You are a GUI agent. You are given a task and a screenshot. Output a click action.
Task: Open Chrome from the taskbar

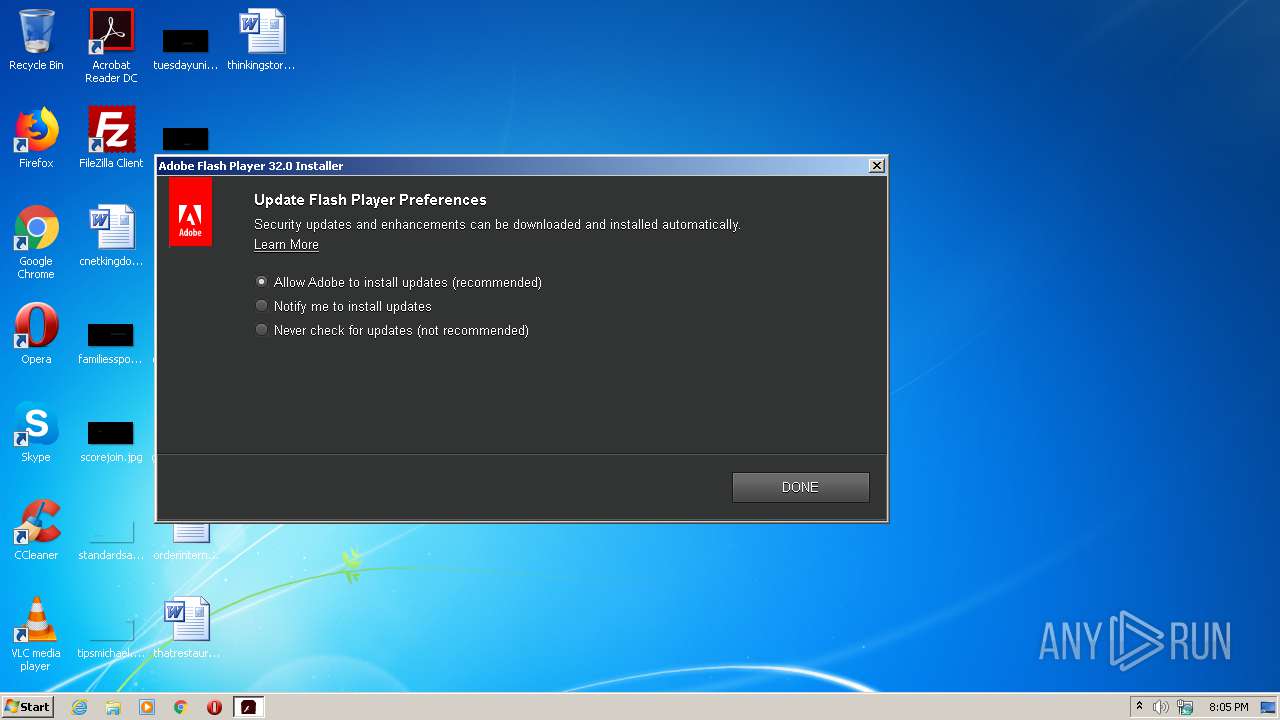click(x=181, y=707)
